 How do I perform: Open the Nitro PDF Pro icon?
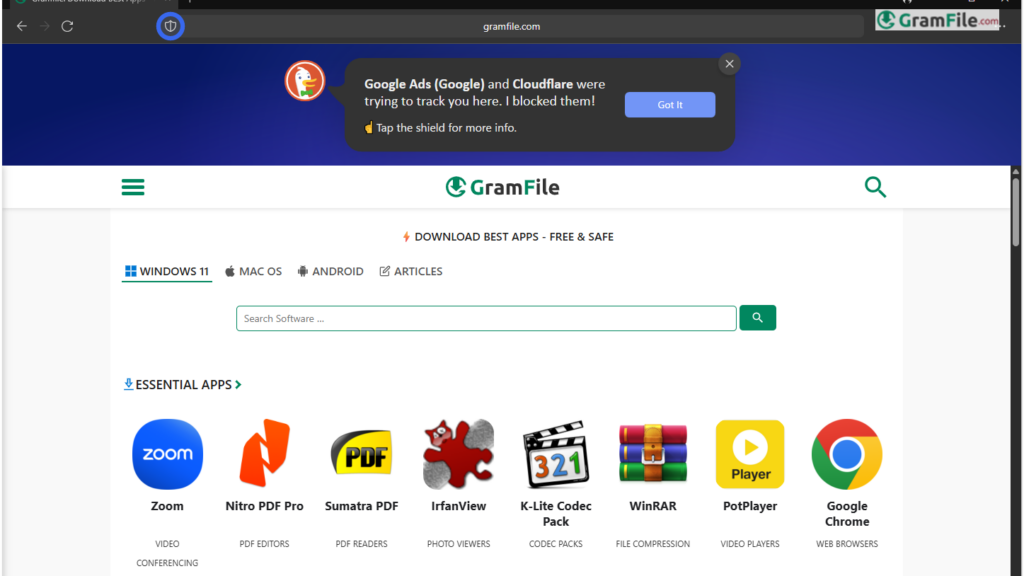coord(264,454)
